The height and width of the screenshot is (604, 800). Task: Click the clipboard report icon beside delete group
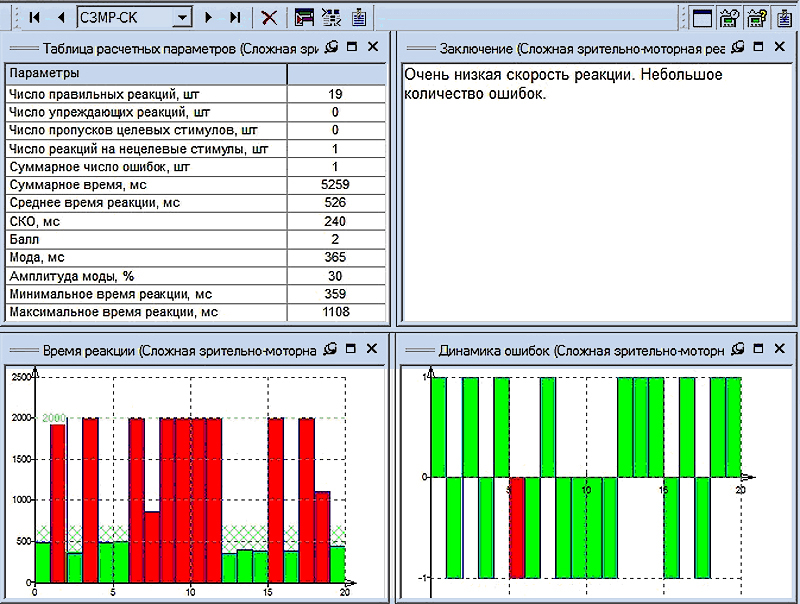359,17
